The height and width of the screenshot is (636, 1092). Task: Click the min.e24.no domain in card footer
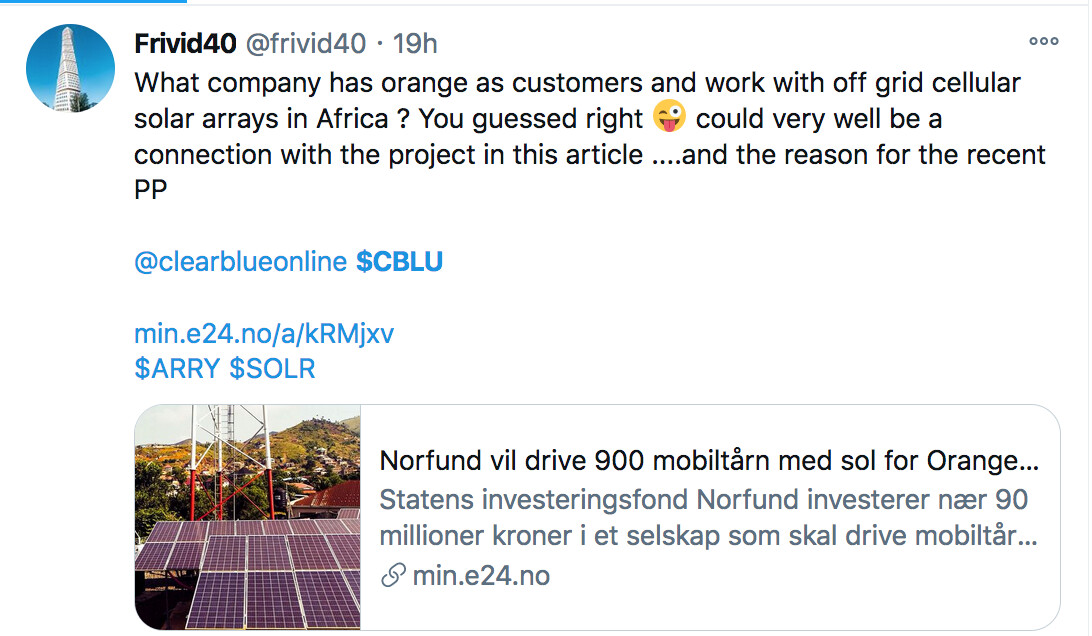[x=481, y=576]
